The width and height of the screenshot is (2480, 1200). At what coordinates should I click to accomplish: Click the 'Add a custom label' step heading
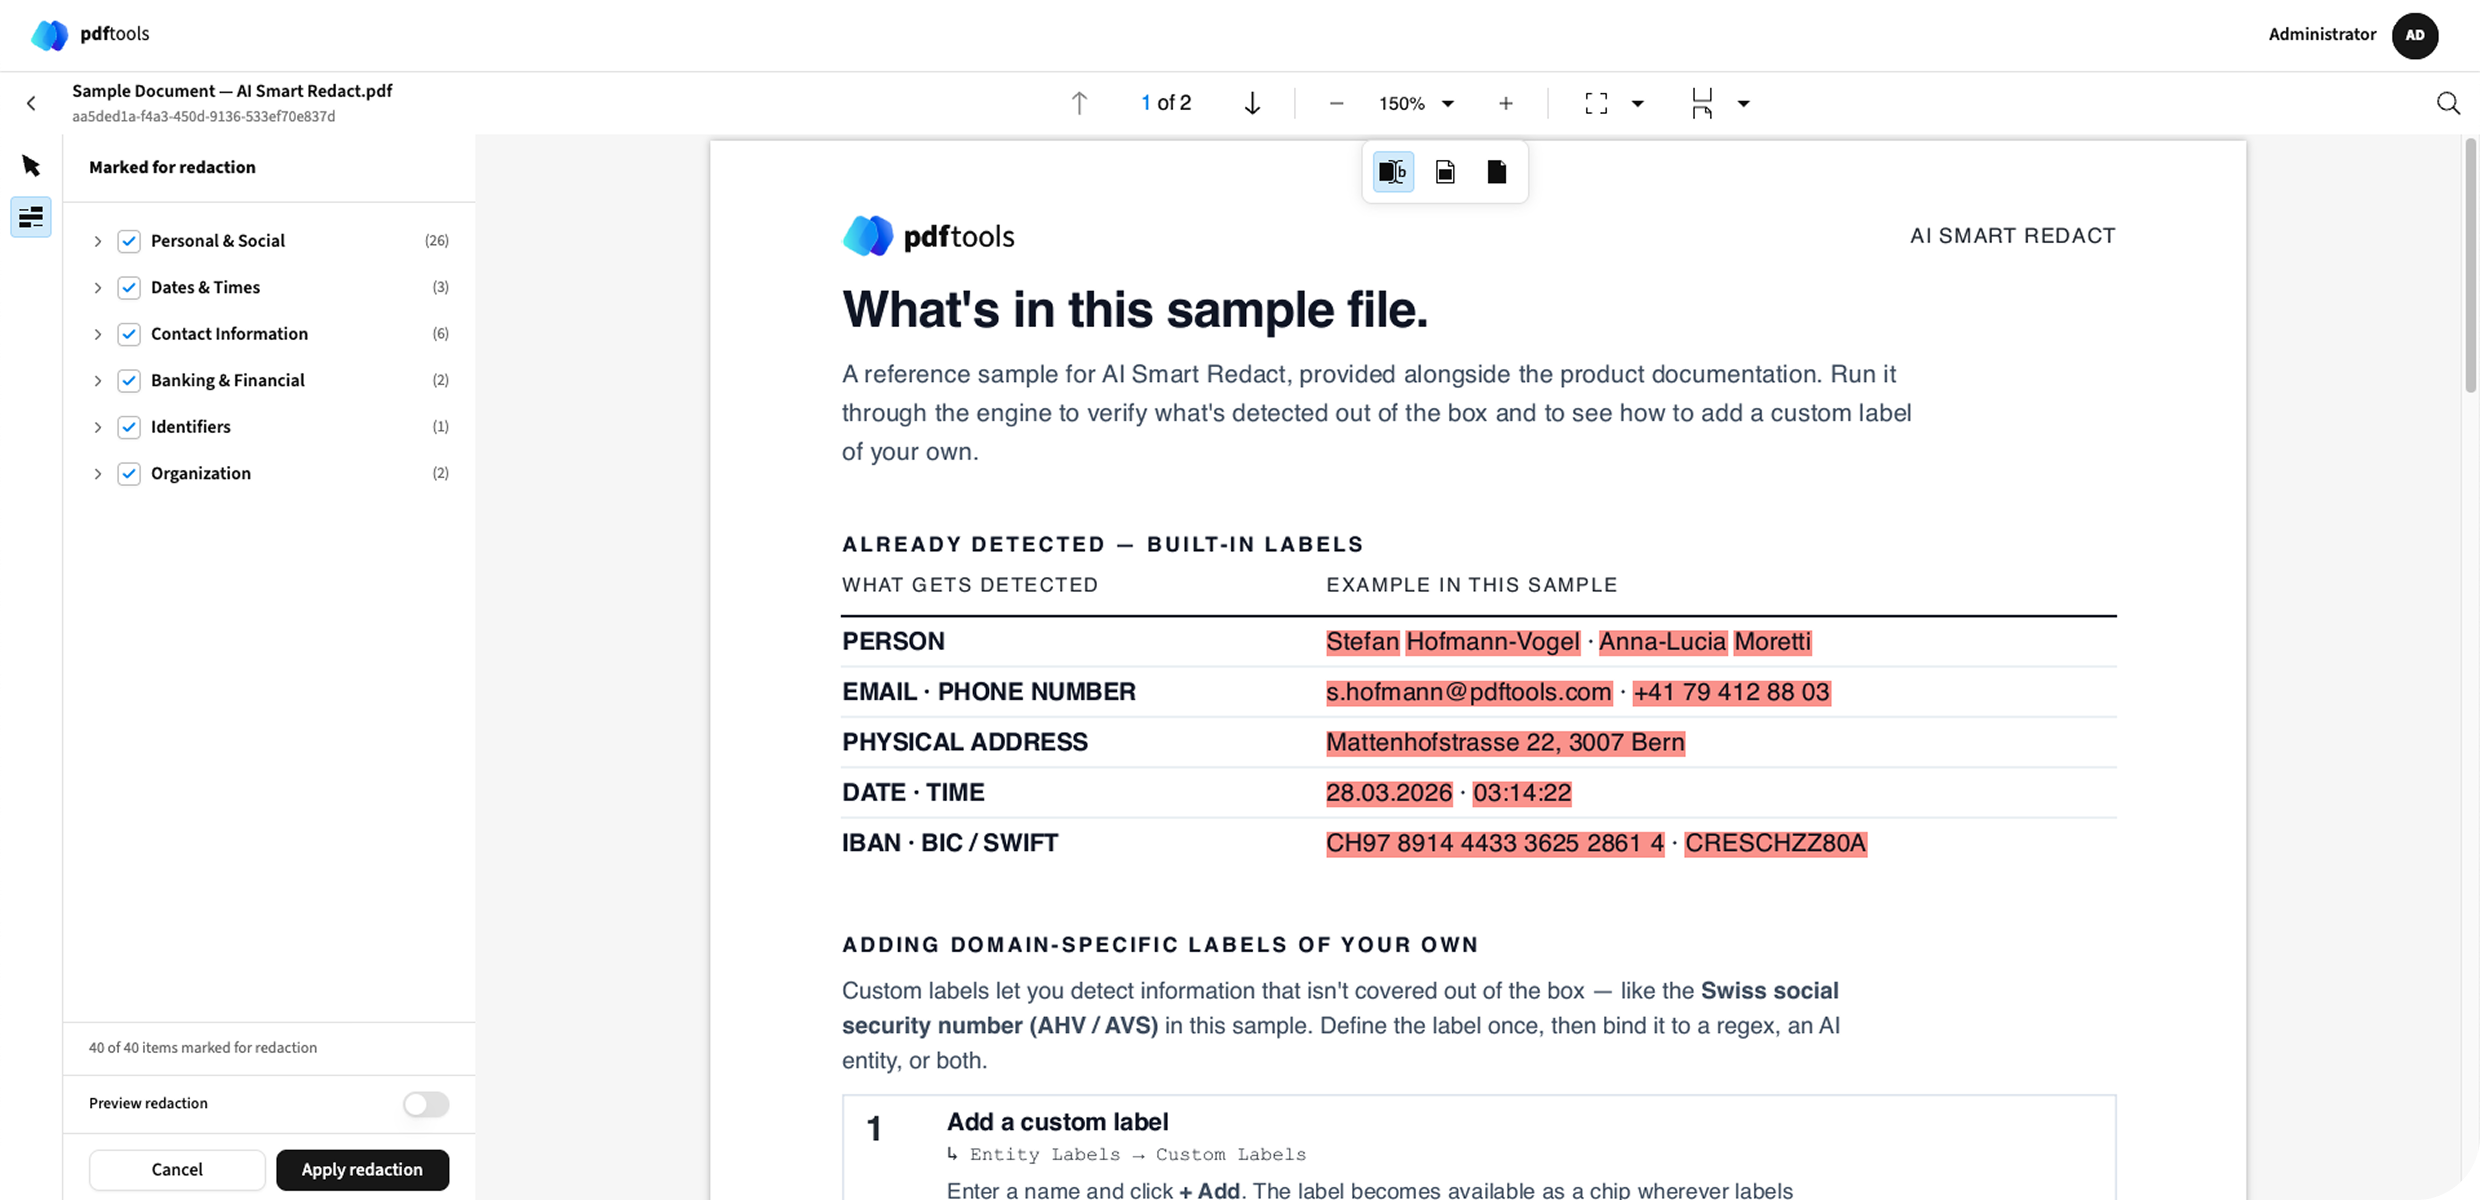[x=1057, y=1122]
